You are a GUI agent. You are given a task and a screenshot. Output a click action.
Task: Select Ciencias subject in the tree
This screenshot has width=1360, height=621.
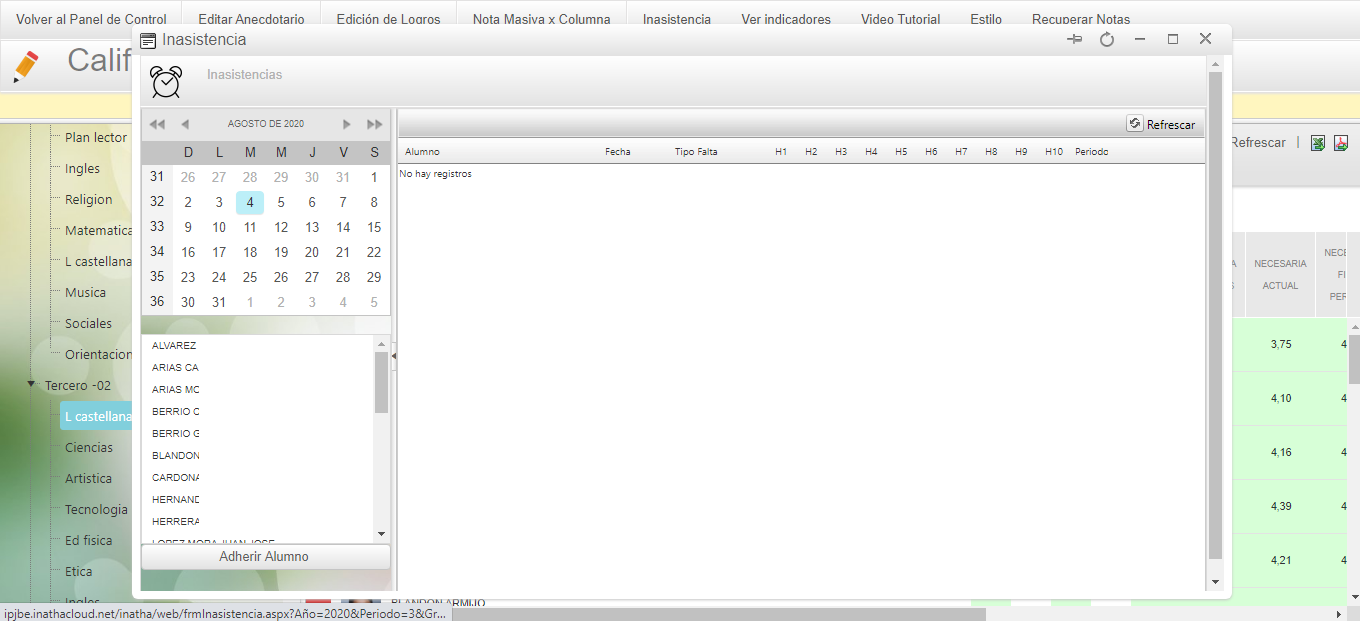point(89,447)
